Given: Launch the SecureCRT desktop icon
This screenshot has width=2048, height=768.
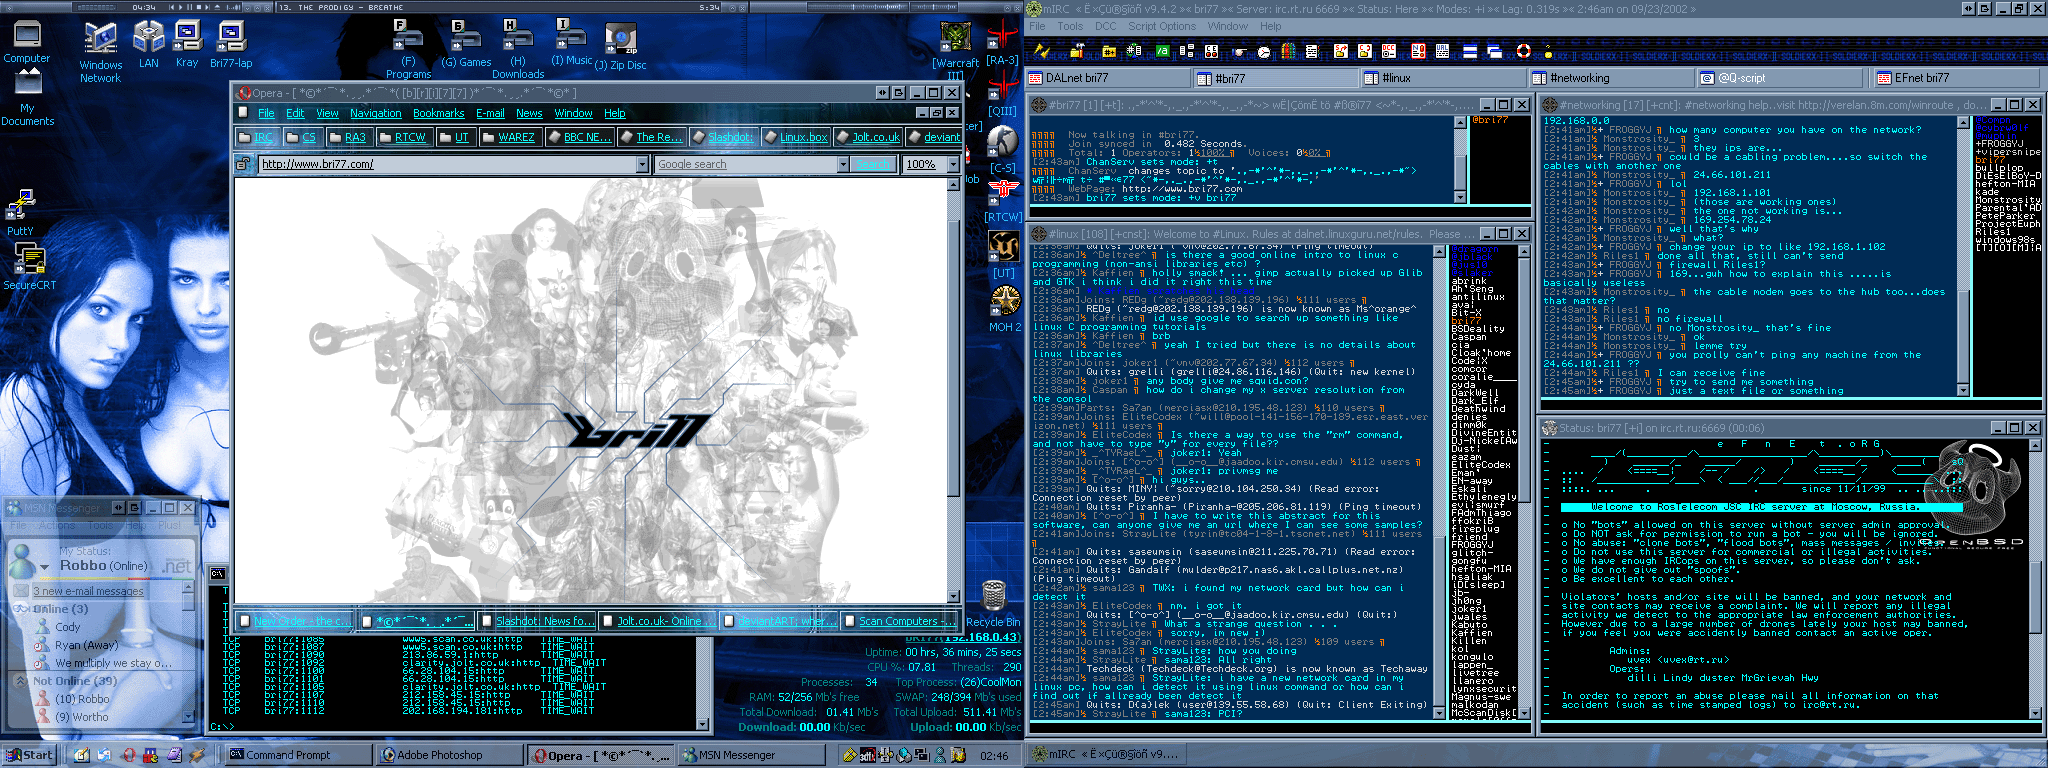Looking at the screenshot, I should coord(30,267).
